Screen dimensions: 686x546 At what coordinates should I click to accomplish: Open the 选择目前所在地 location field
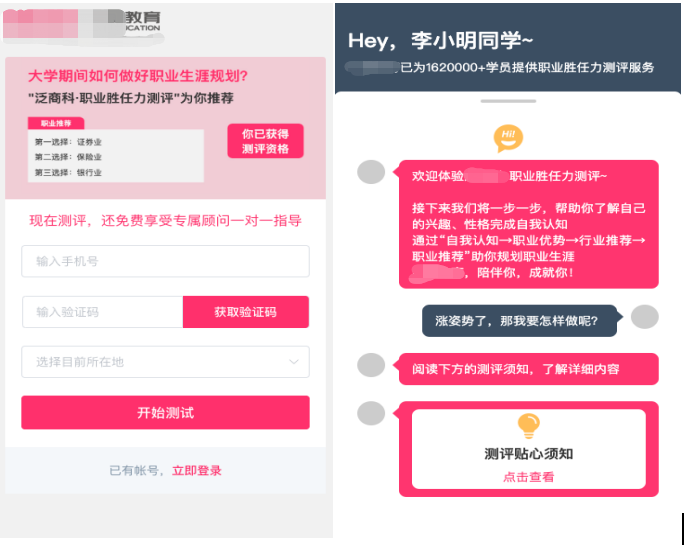[x=165, y=362]
